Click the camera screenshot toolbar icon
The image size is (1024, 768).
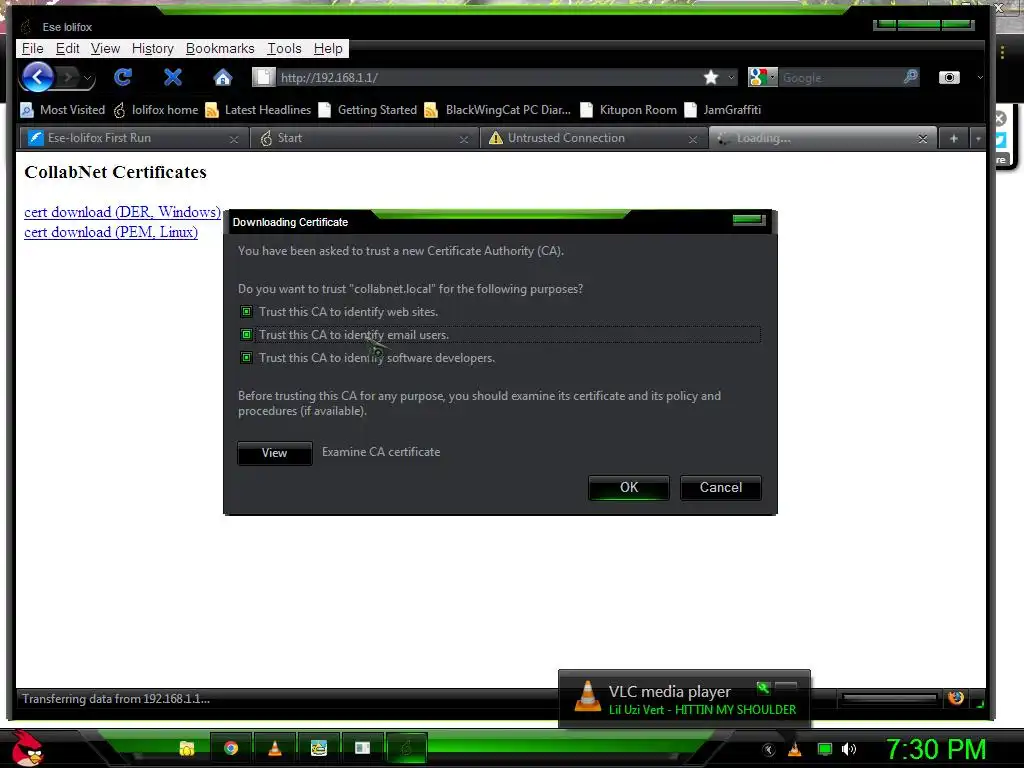[949, 78]
